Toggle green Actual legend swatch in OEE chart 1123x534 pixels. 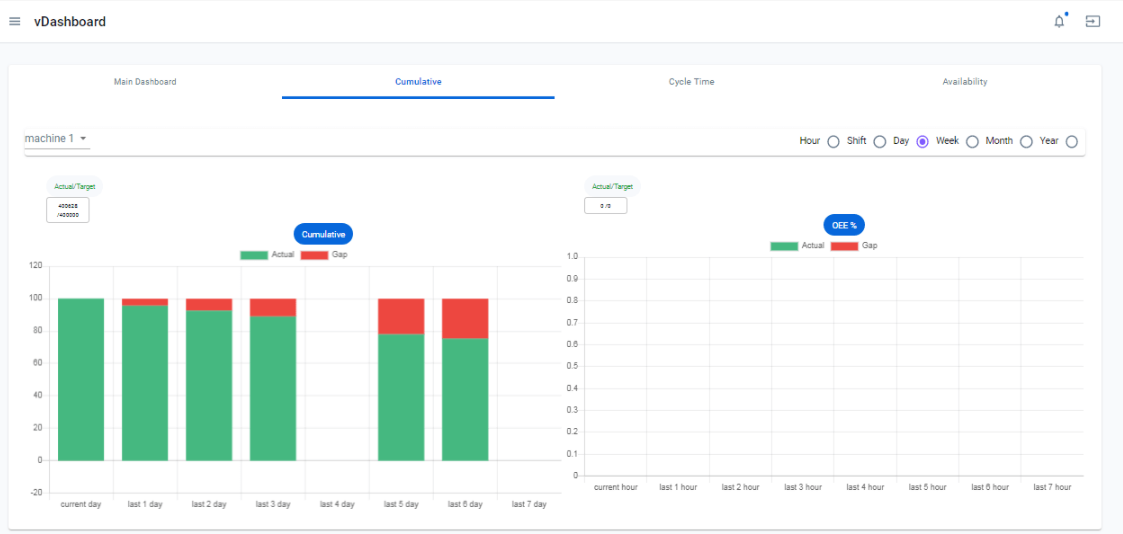coord(784,246)
